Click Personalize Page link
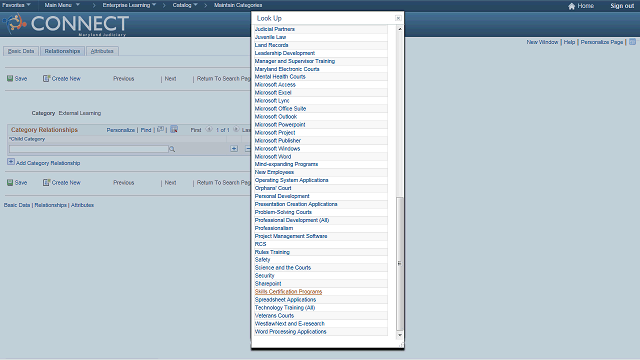 (x=602, y=42)
